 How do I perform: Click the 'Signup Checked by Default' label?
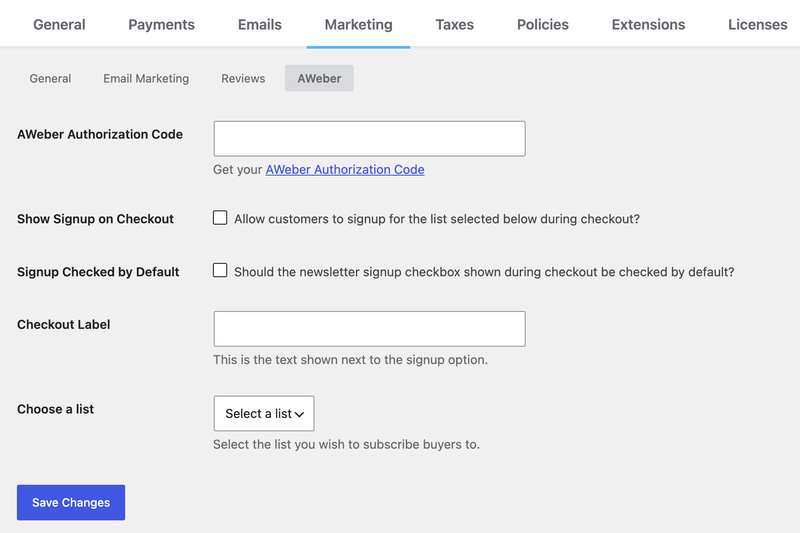(98, 272)
